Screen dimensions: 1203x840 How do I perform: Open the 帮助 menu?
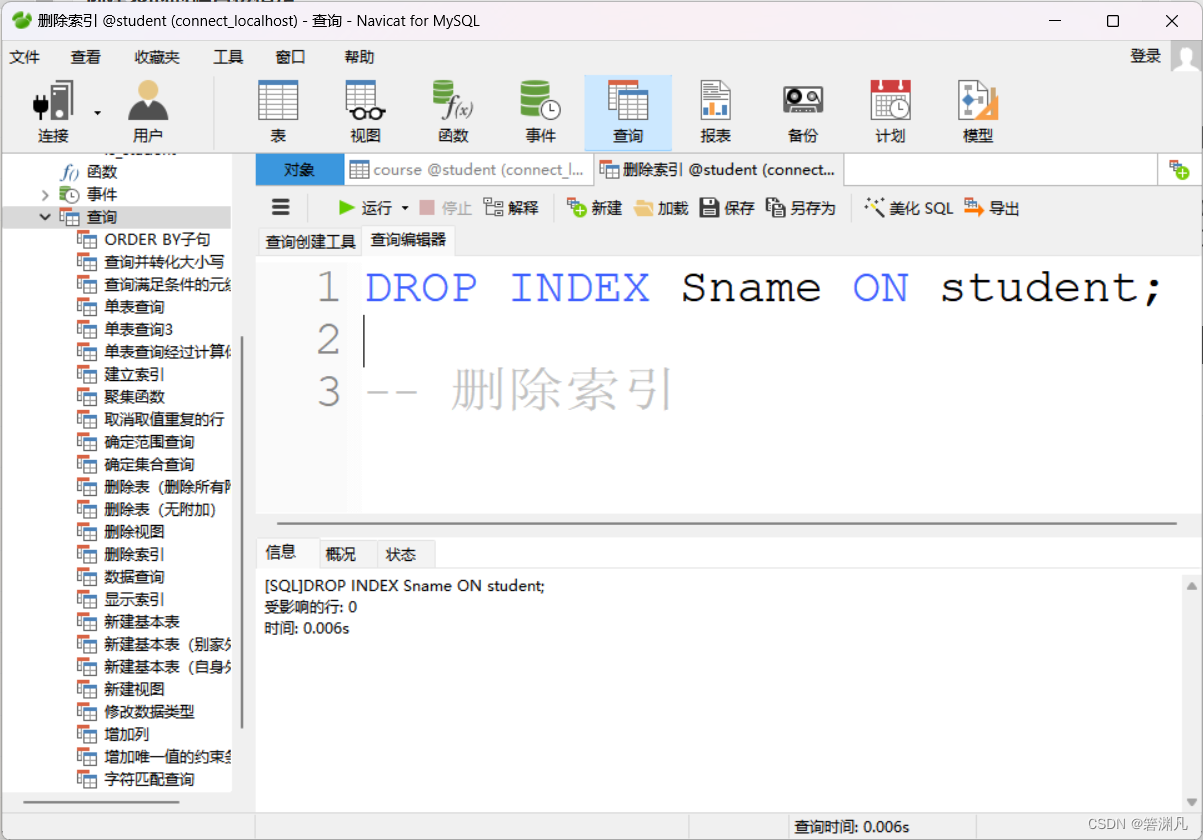point(359,57)
